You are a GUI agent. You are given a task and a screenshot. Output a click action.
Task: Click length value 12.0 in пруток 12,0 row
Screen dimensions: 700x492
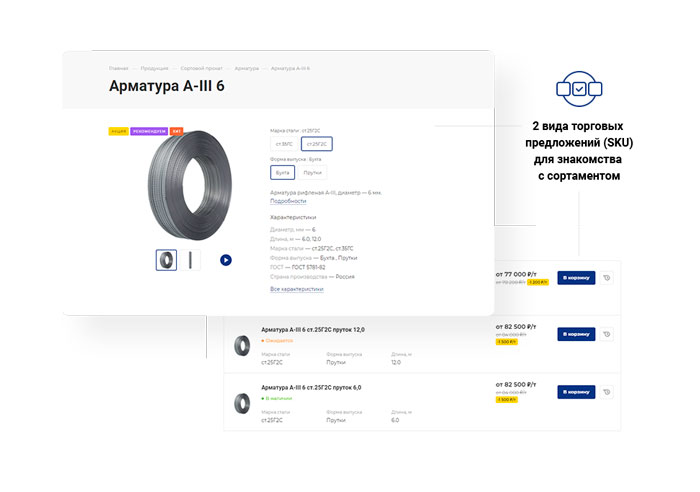[x=396, y=363]
